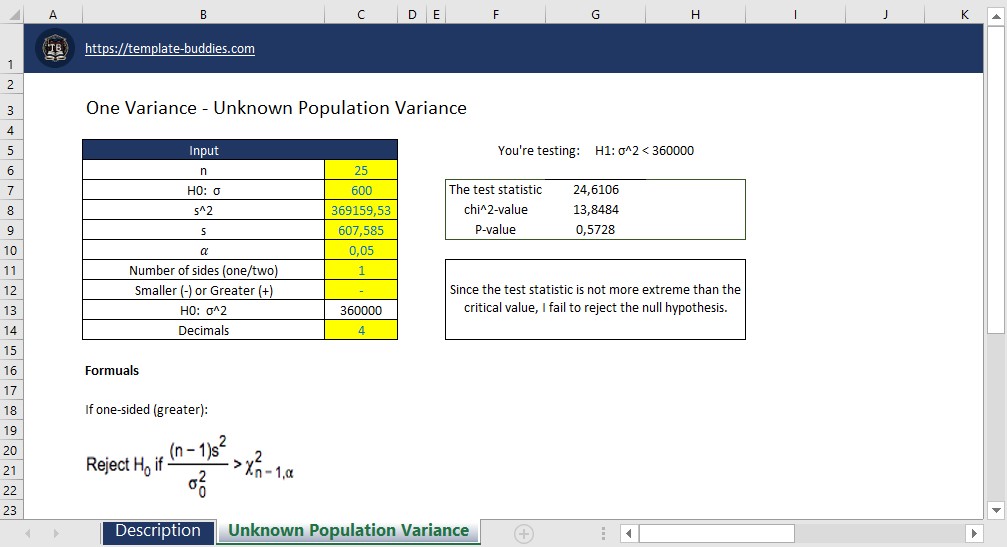Click the horizontal scrollbar thumb
1007x547 pixels.
point(716,534)
